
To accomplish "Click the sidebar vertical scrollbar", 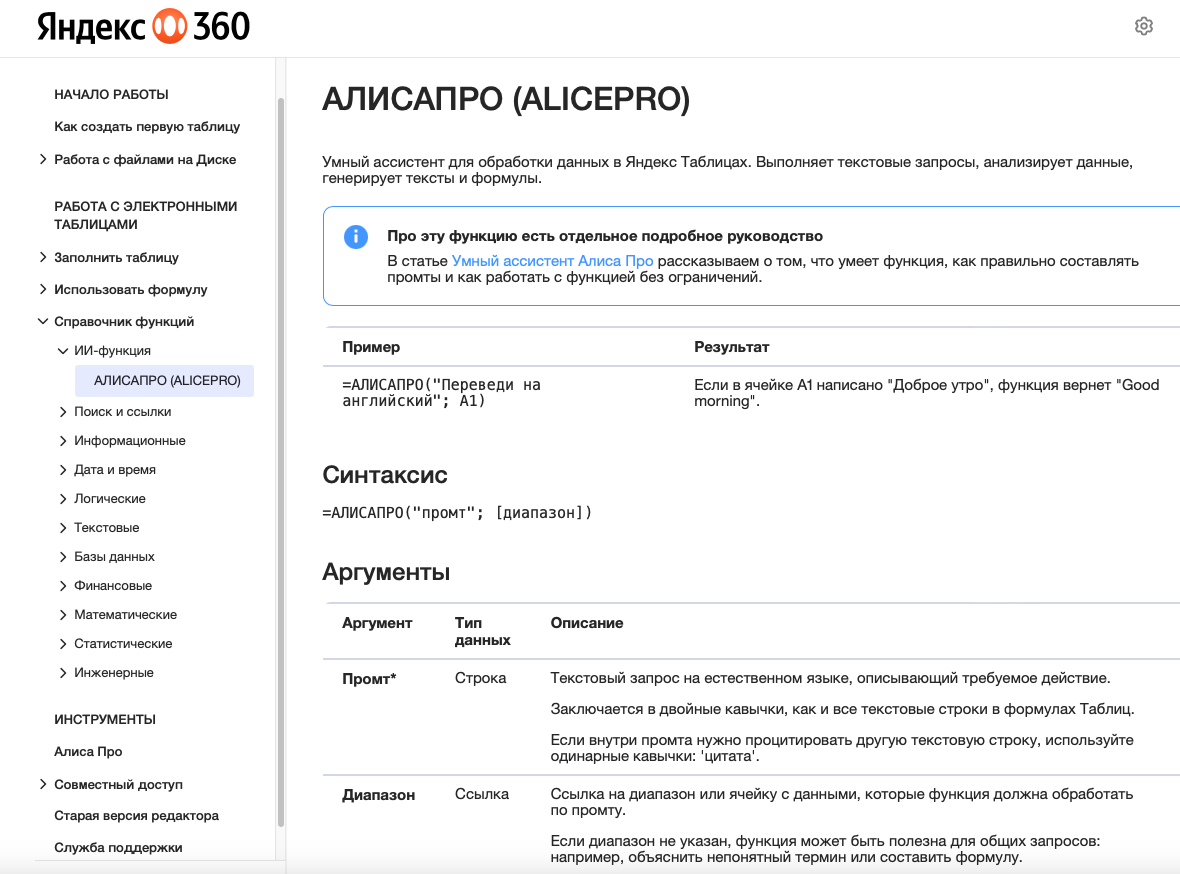I will point(281,460).
